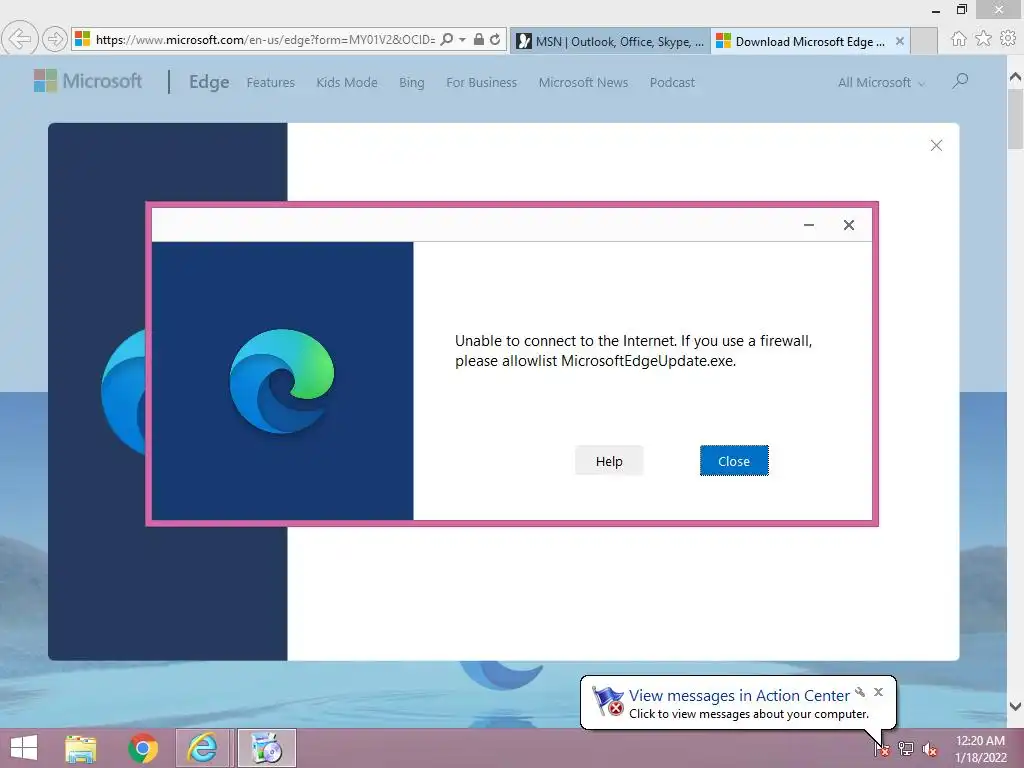Close the Action Center notification balloon
Screen dimensions: 1024x768
click(x=878, y=692)
